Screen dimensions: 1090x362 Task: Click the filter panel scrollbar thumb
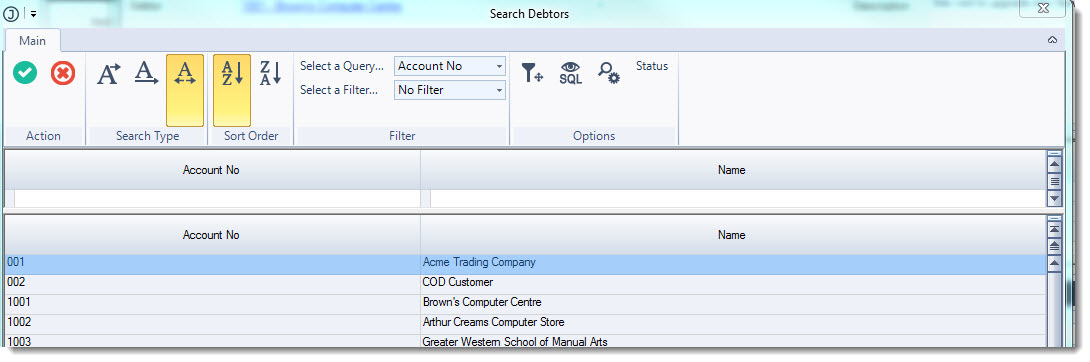pos(1054,181)
